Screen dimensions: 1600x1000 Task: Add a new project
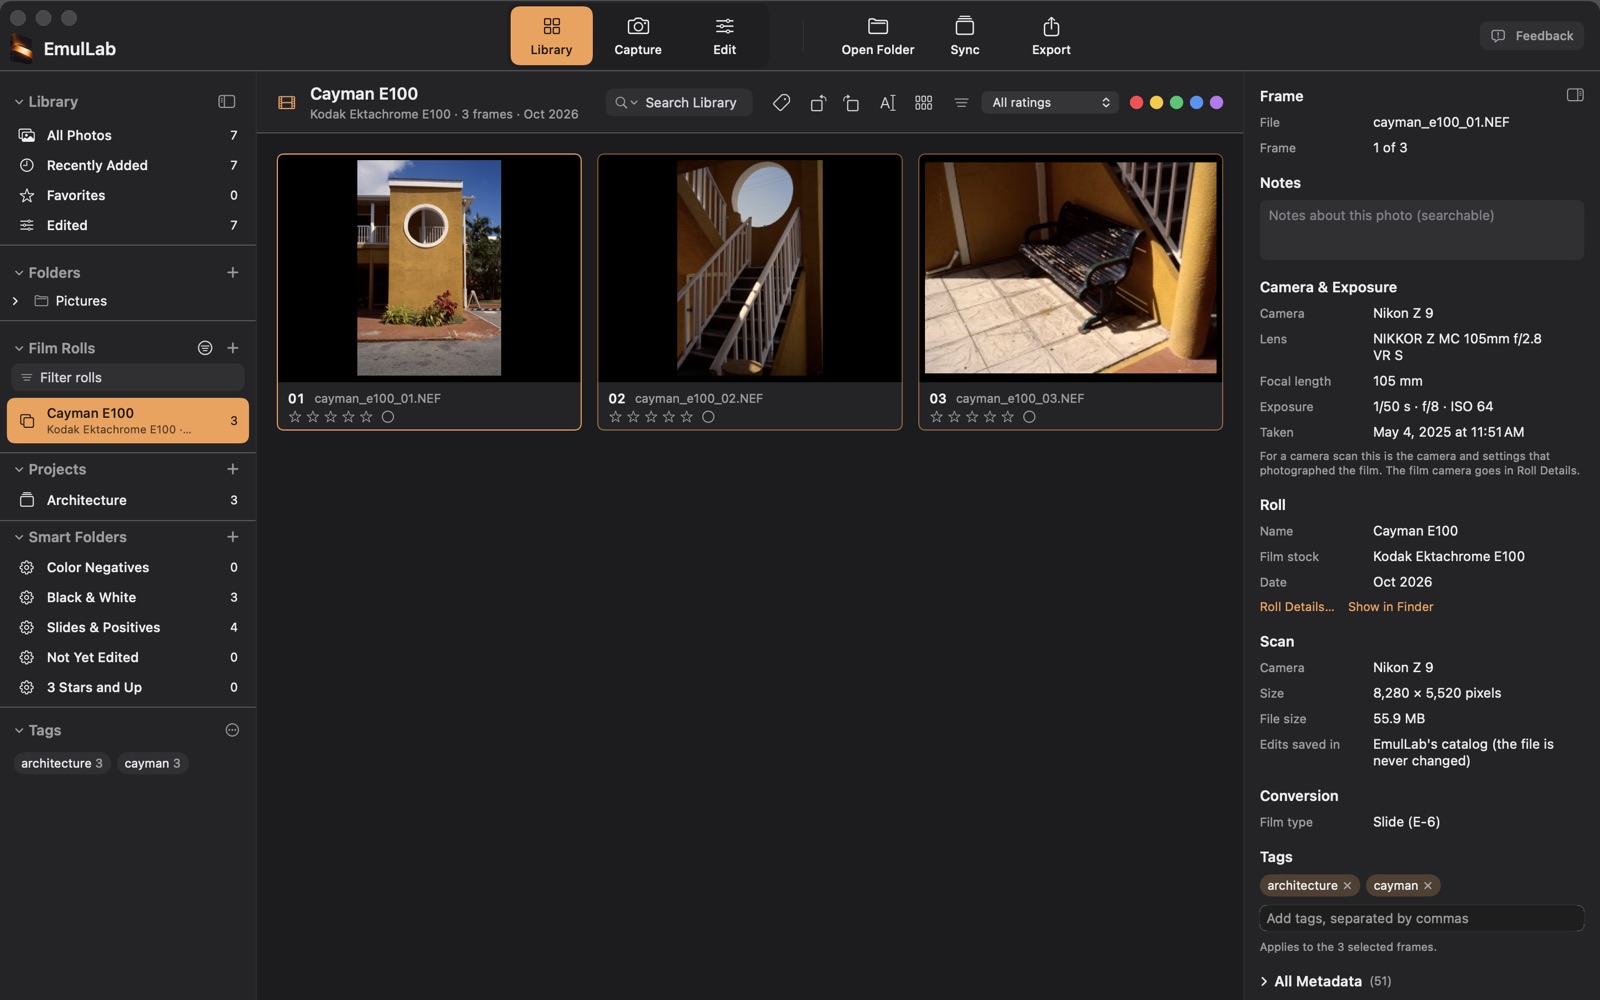(233, 469)
